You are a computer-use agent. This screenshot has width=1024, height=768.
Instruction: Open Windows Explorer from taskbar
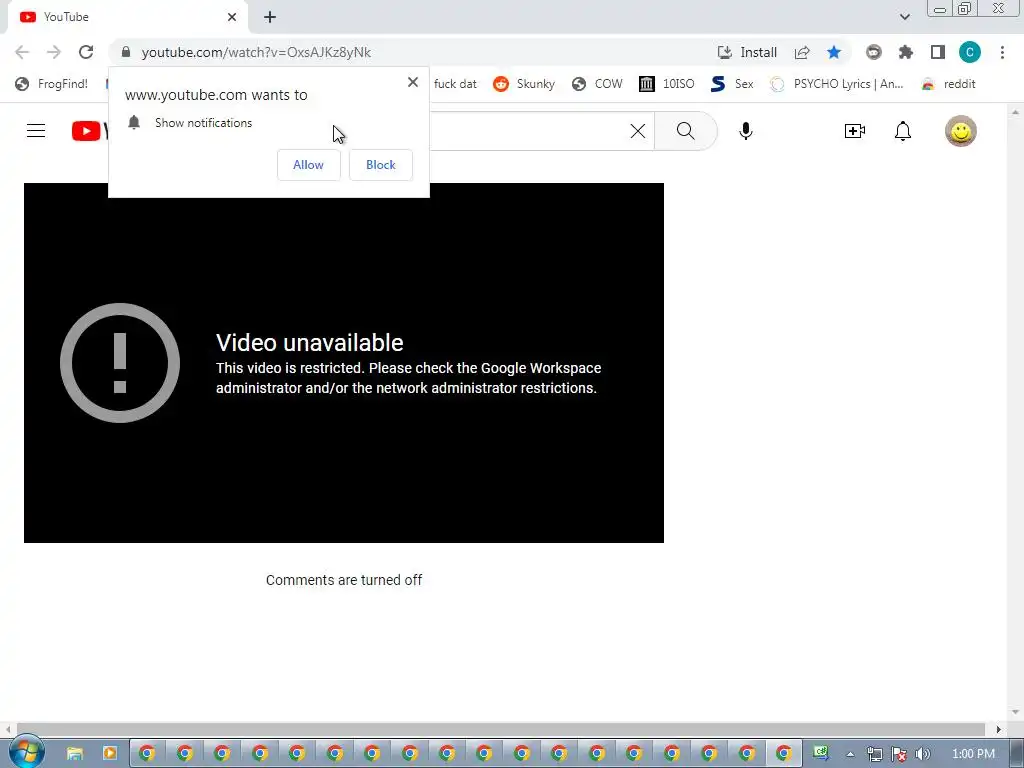tap(75, 754)
